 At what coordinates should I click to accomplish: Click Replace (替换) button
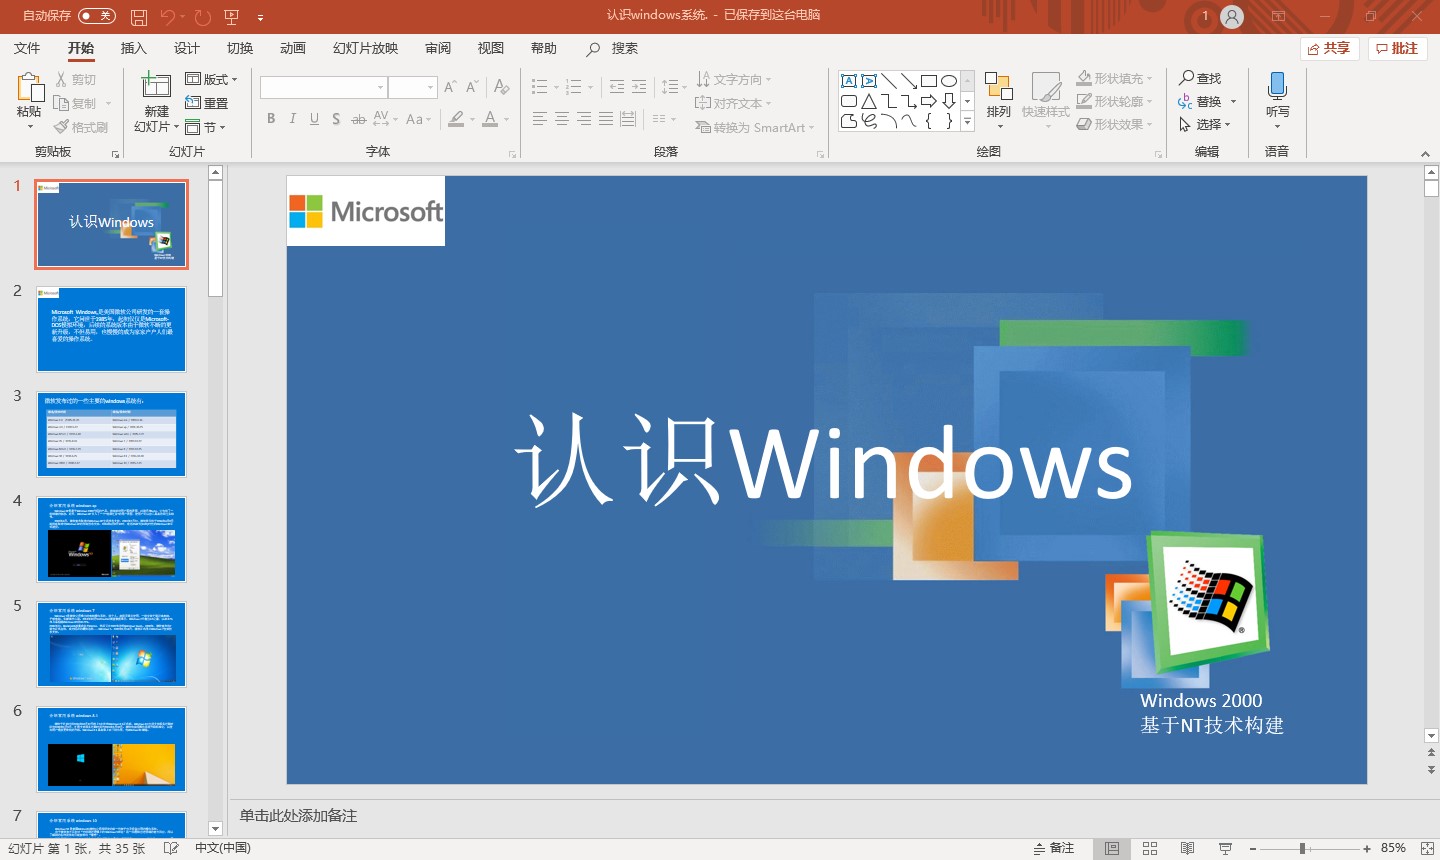1207,101
